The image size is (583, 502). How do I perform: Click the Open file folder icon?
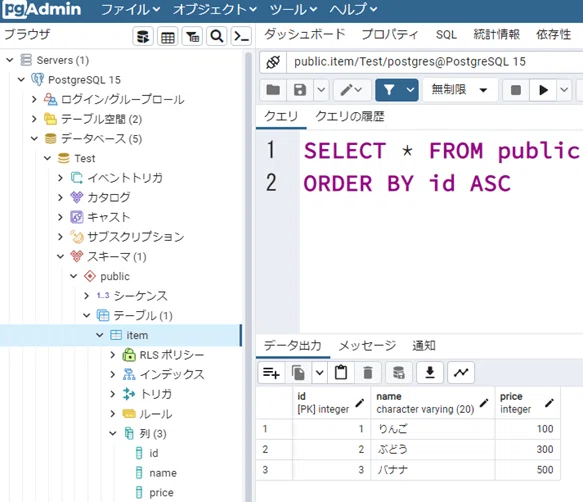tap(273, 90)
